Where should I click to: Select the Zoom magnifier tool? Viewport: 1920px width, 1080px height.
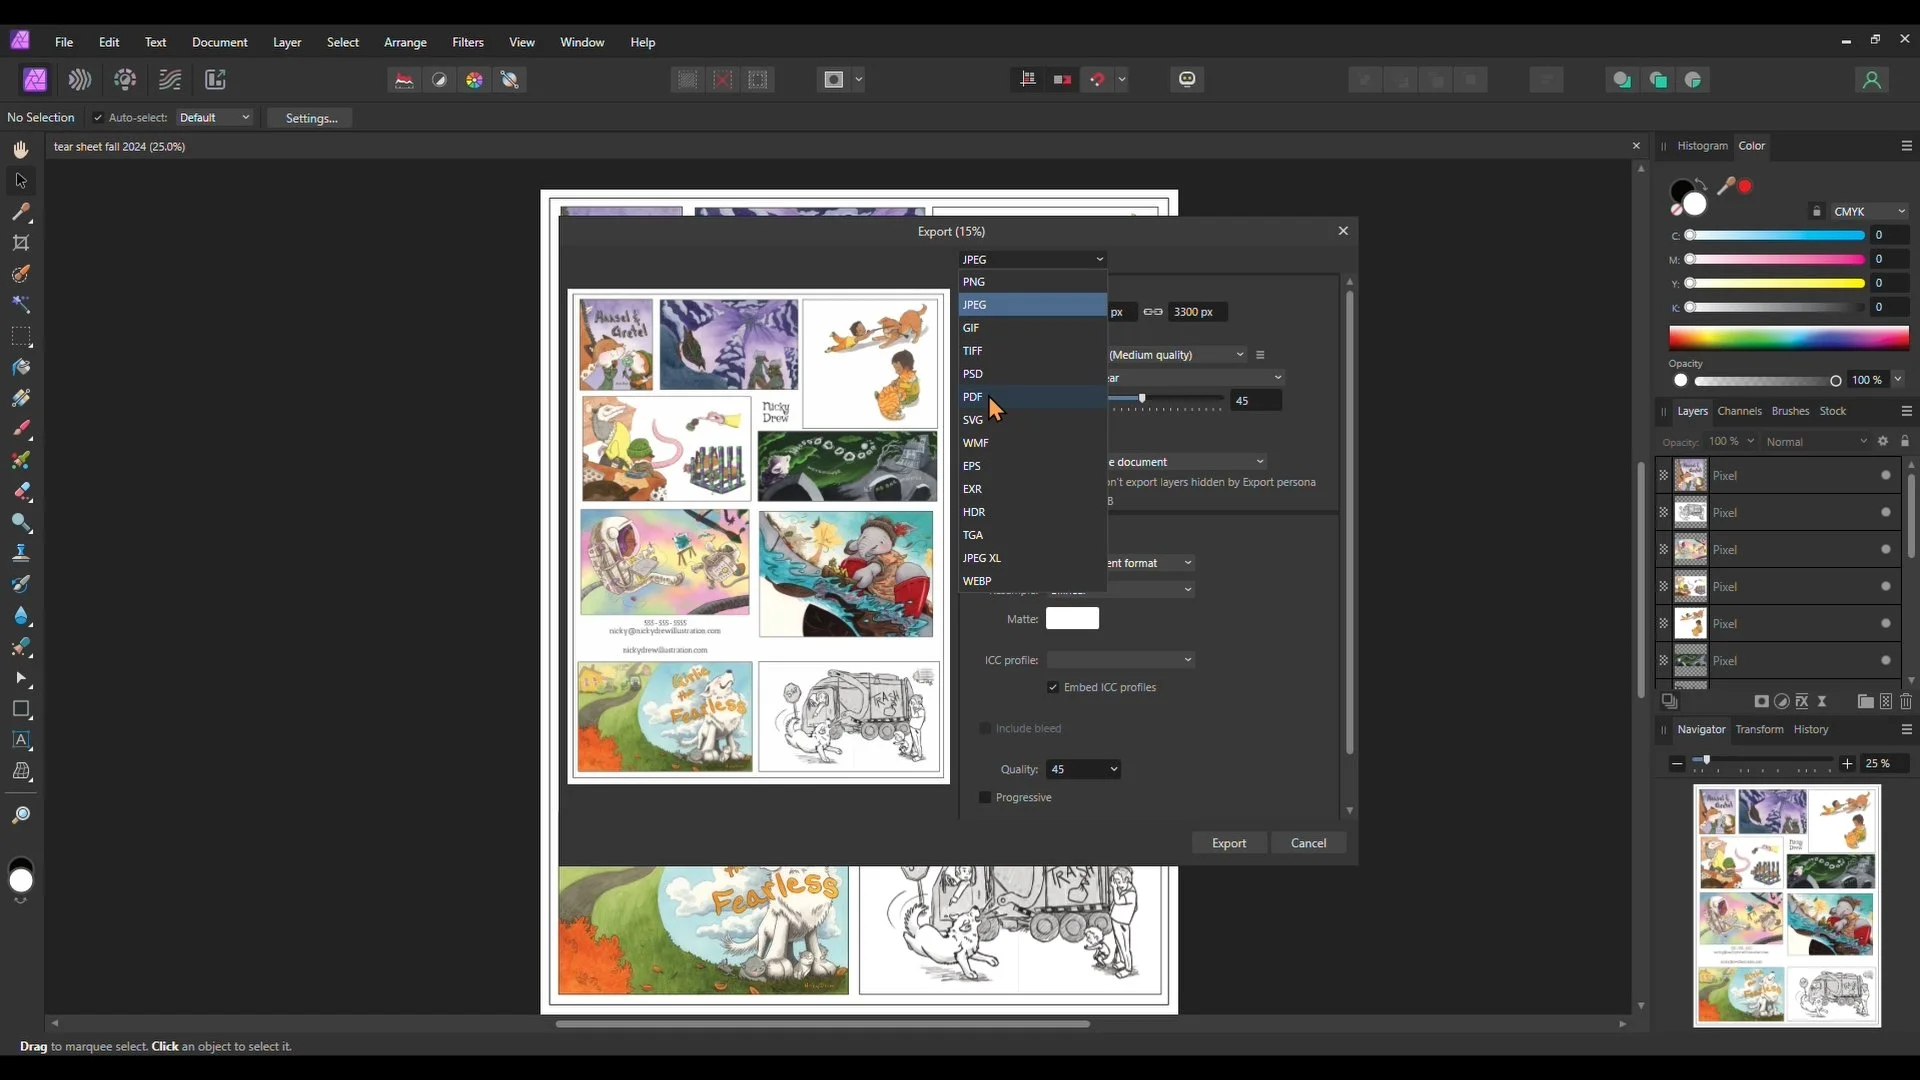tap(21, 816)
